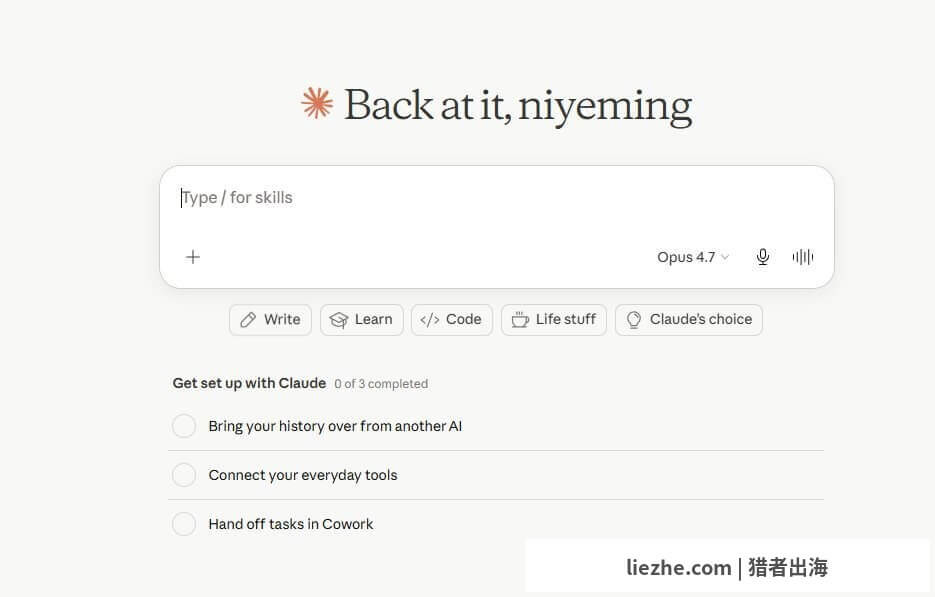935x597 pixels.
Task: Click the 'Back at it, niyeming' greeting
Action: point(518,106)
